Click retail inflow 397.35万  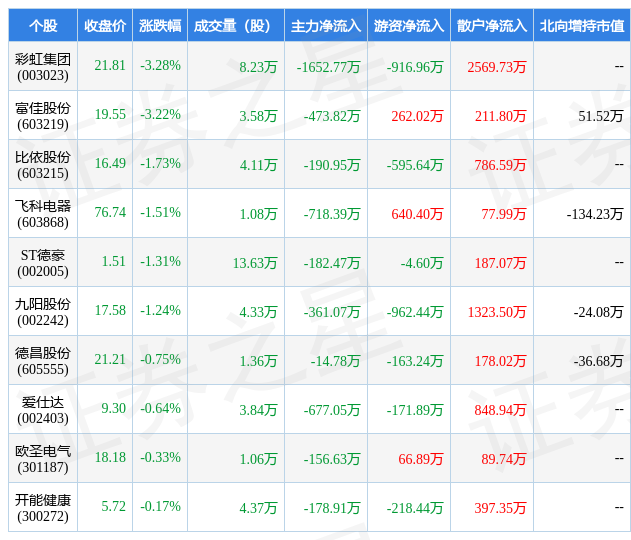coord(500,508)
